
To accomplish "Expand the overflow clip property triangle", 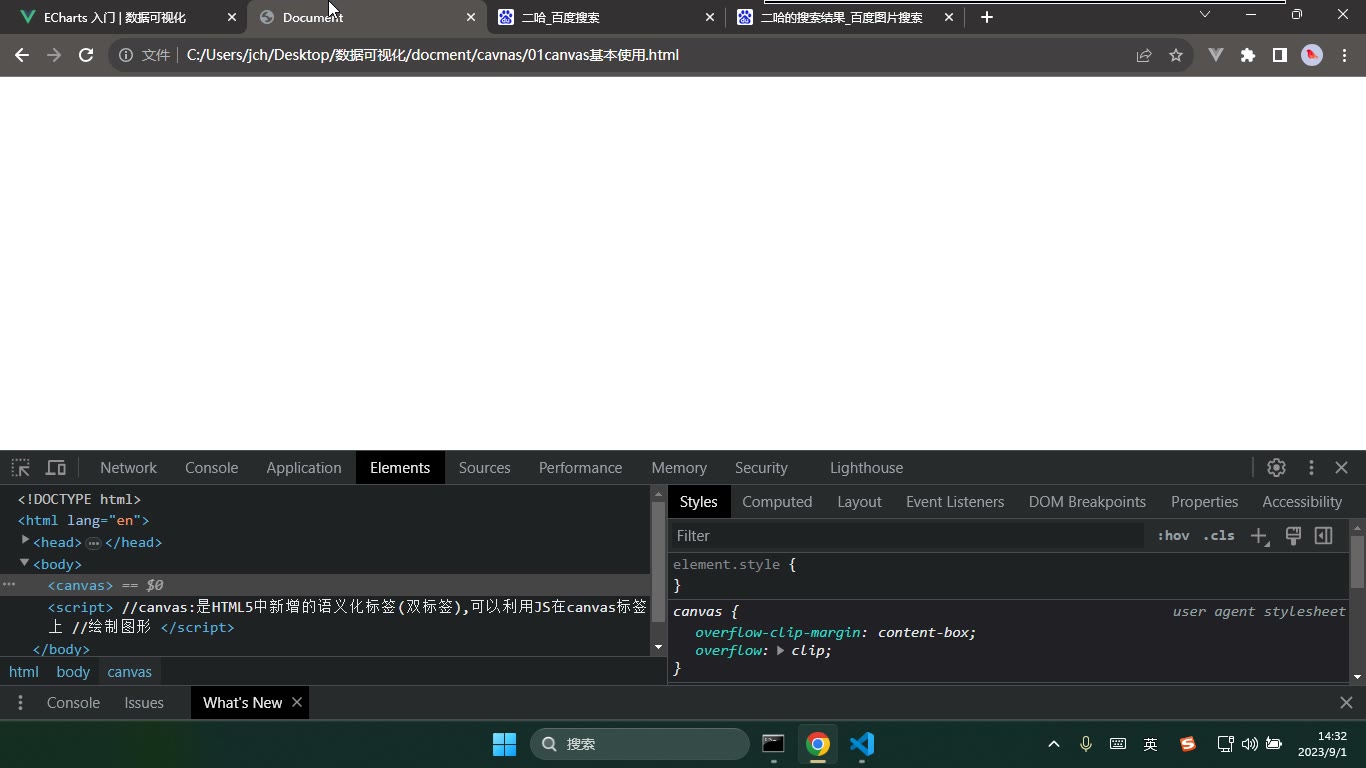I will tap(780, 650).
